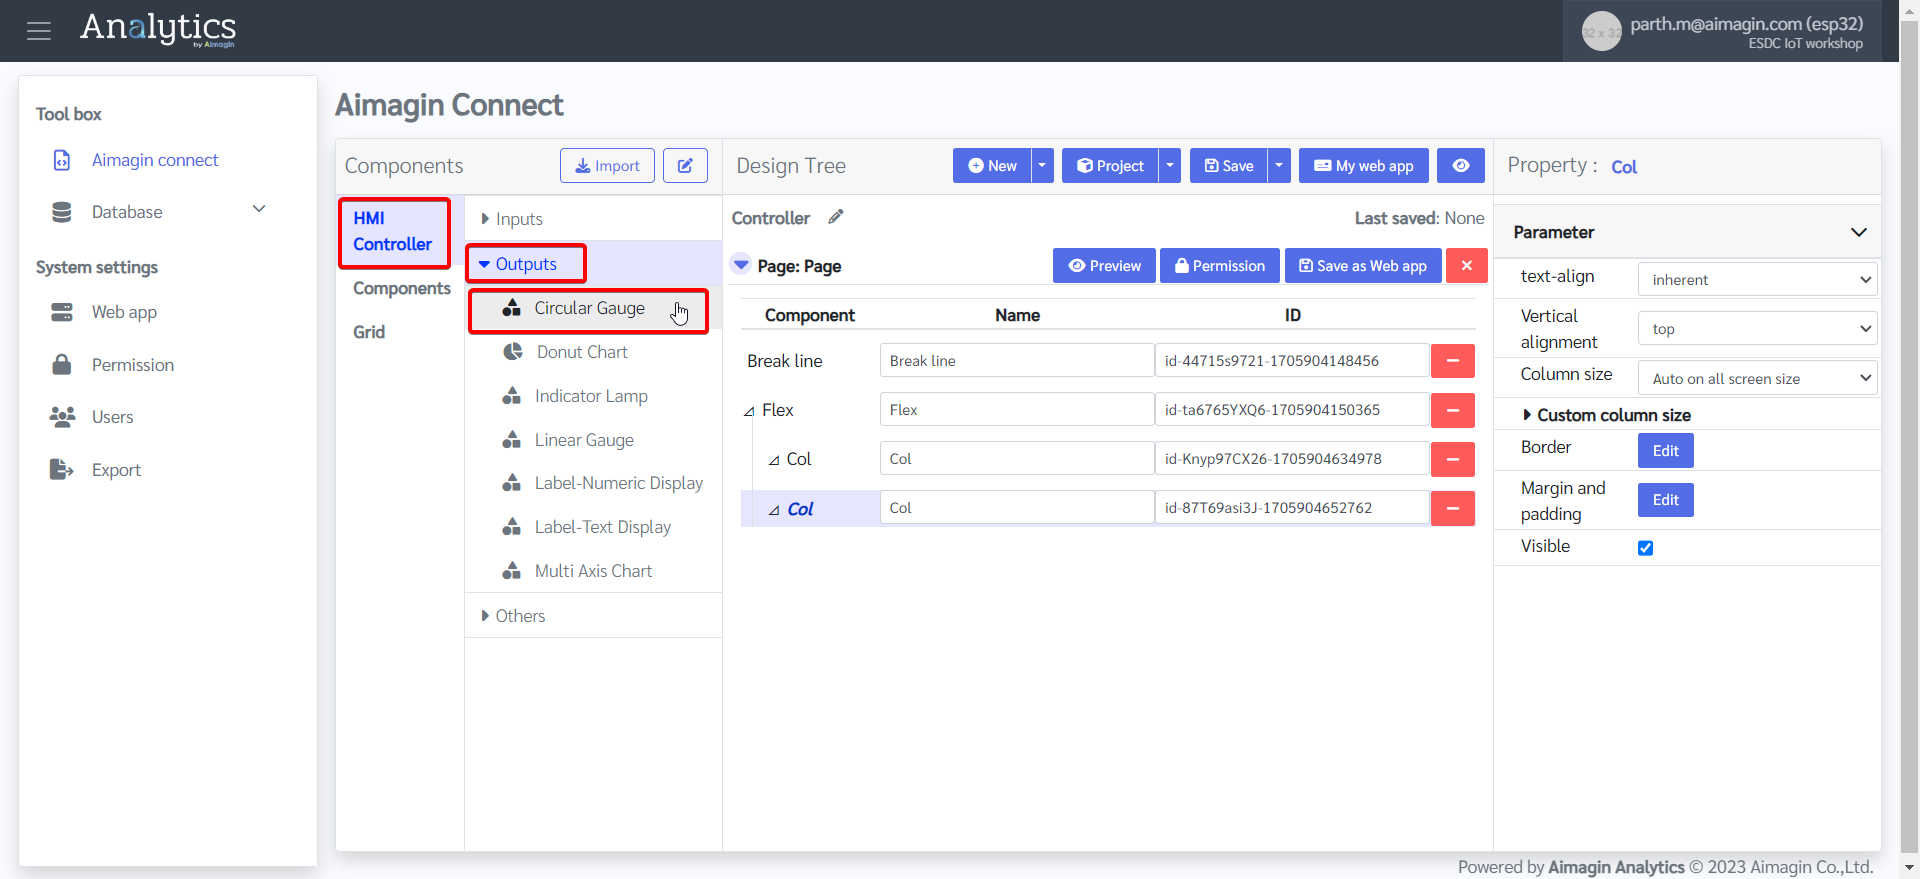
Task: Click the Preview button
Action: 1104,266
